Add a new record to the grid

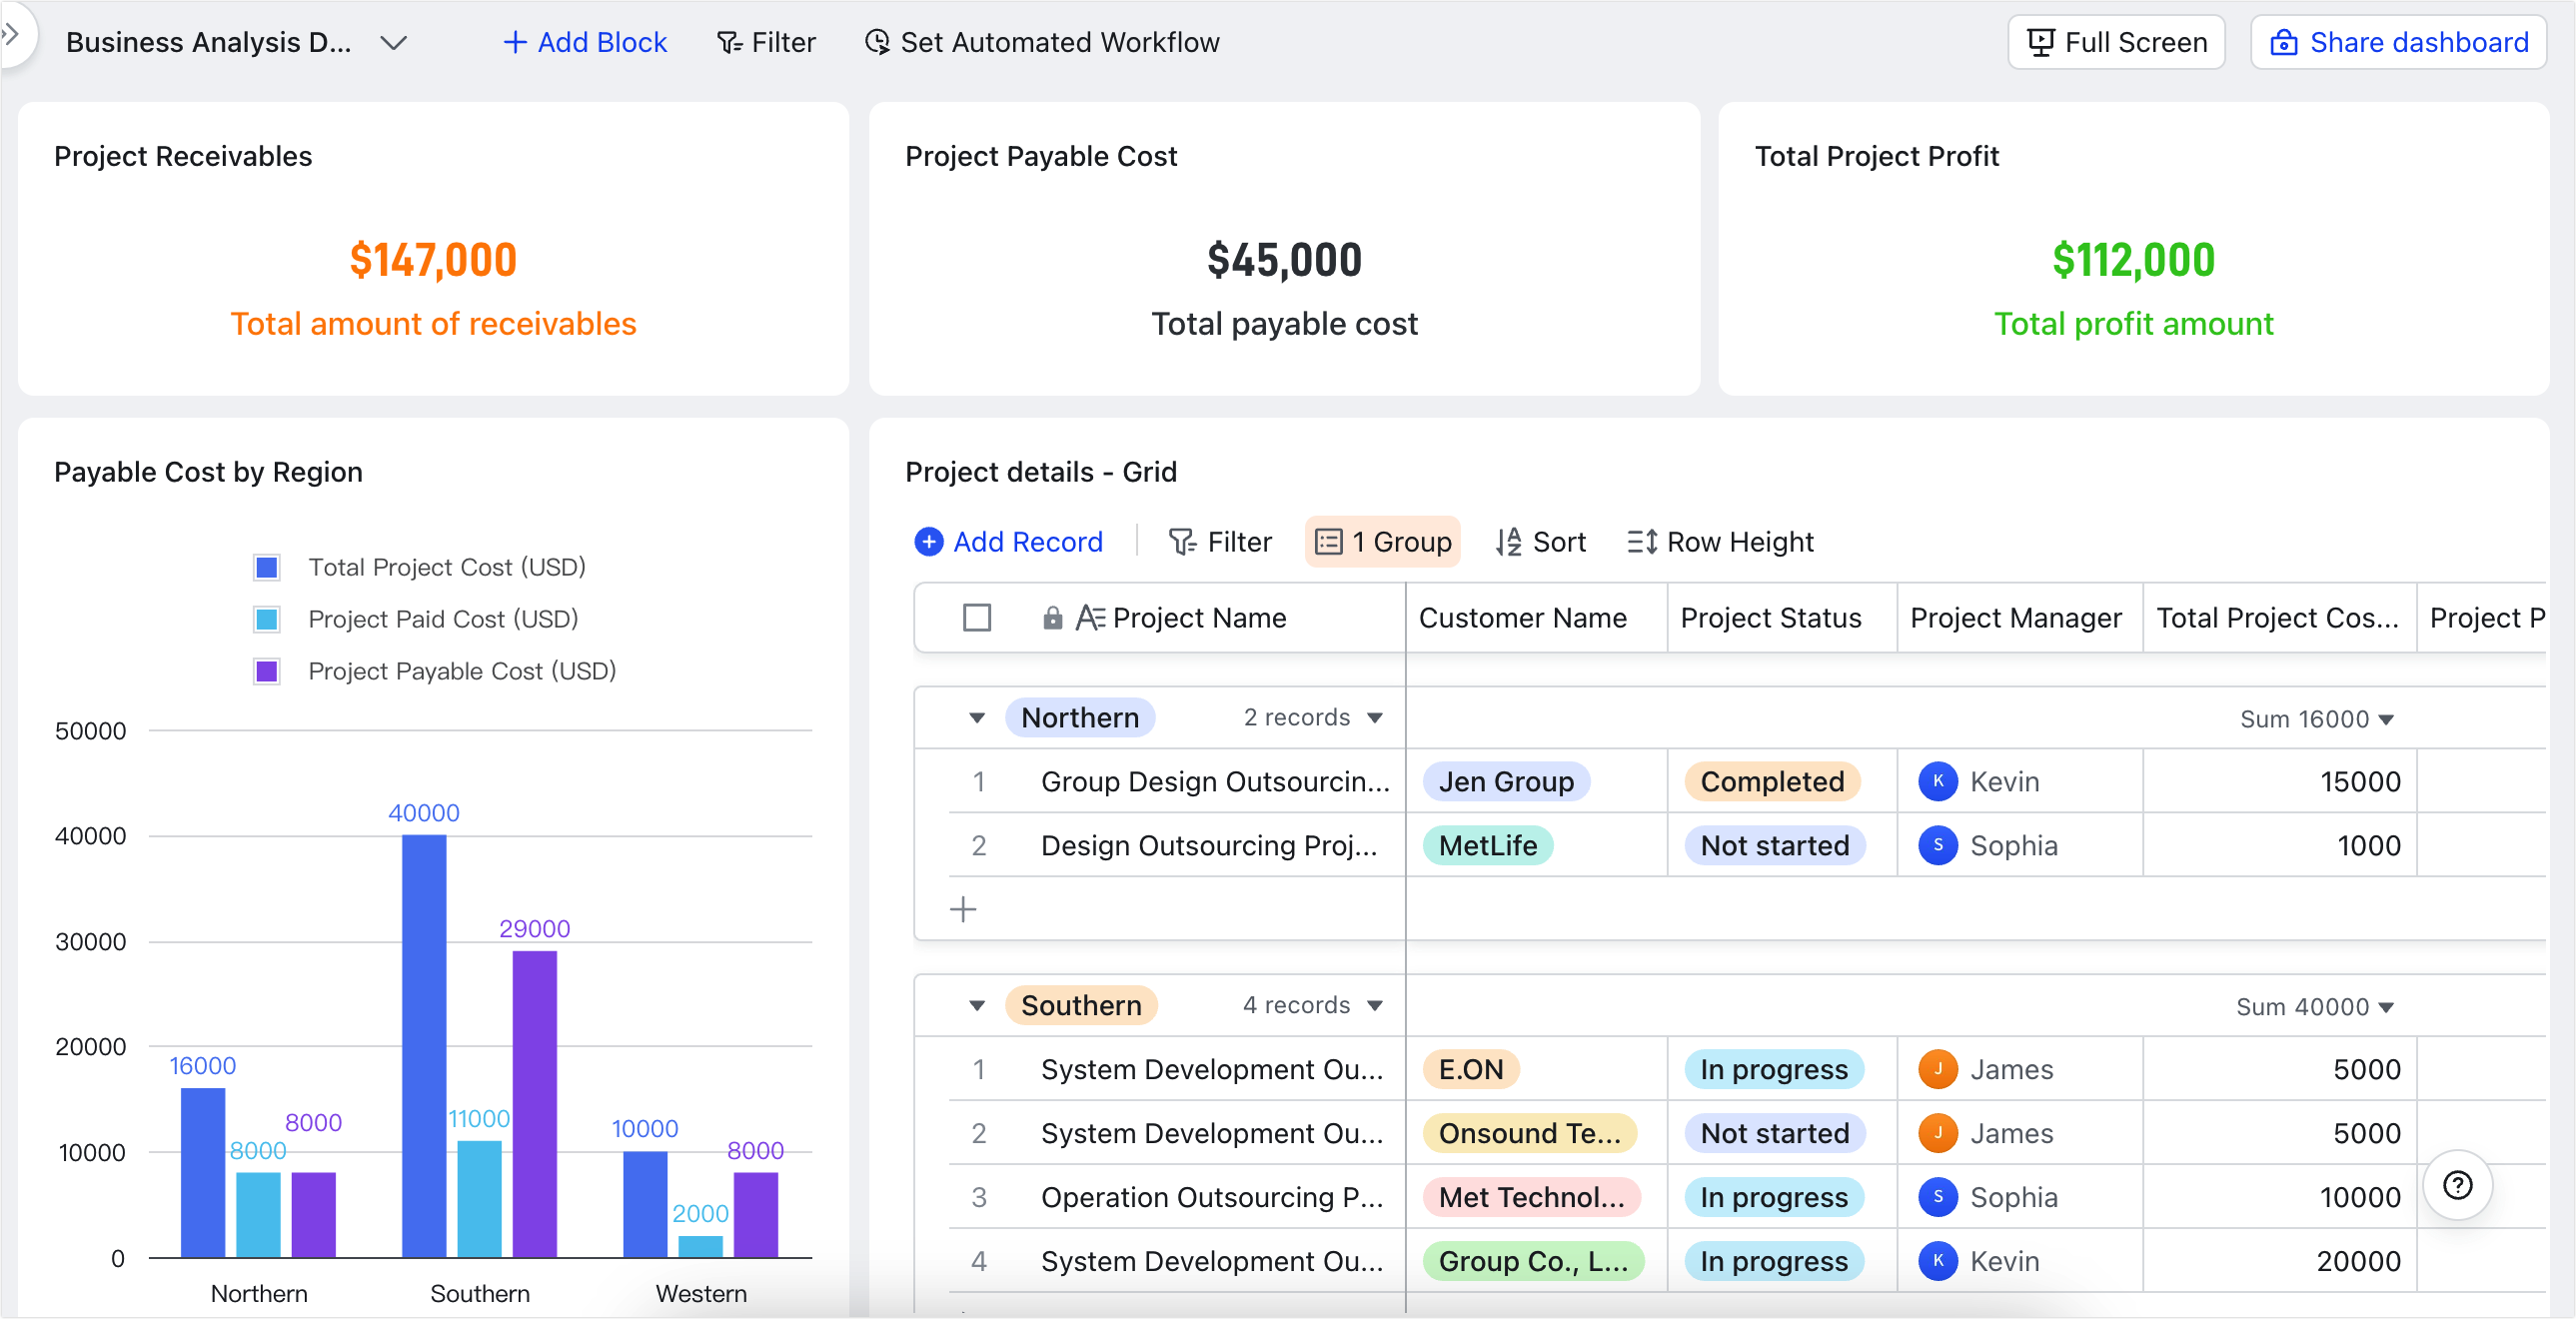1009,542
